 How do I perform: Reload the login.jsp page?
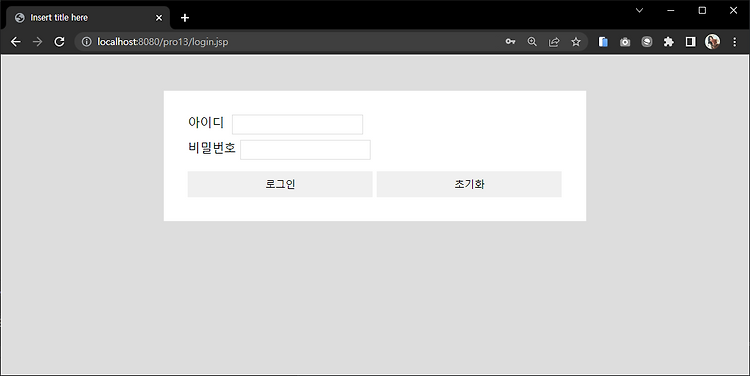coord(59,42)
